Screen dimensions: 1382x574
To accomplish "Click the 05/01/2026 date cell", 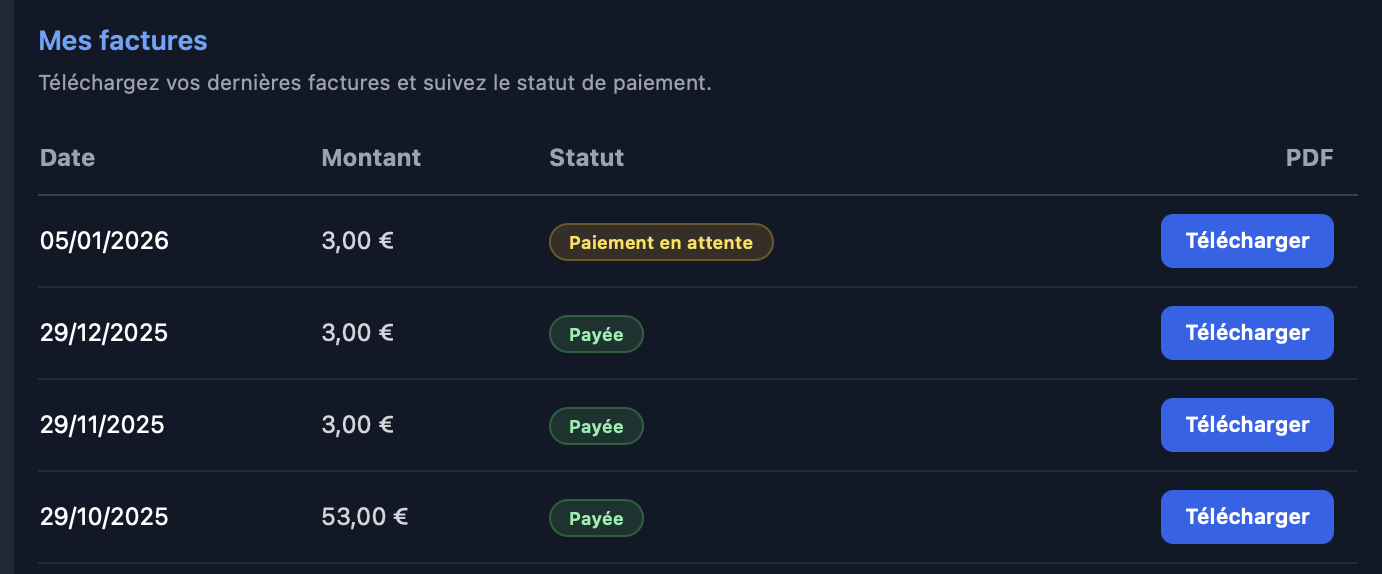I will coord(104,241).
